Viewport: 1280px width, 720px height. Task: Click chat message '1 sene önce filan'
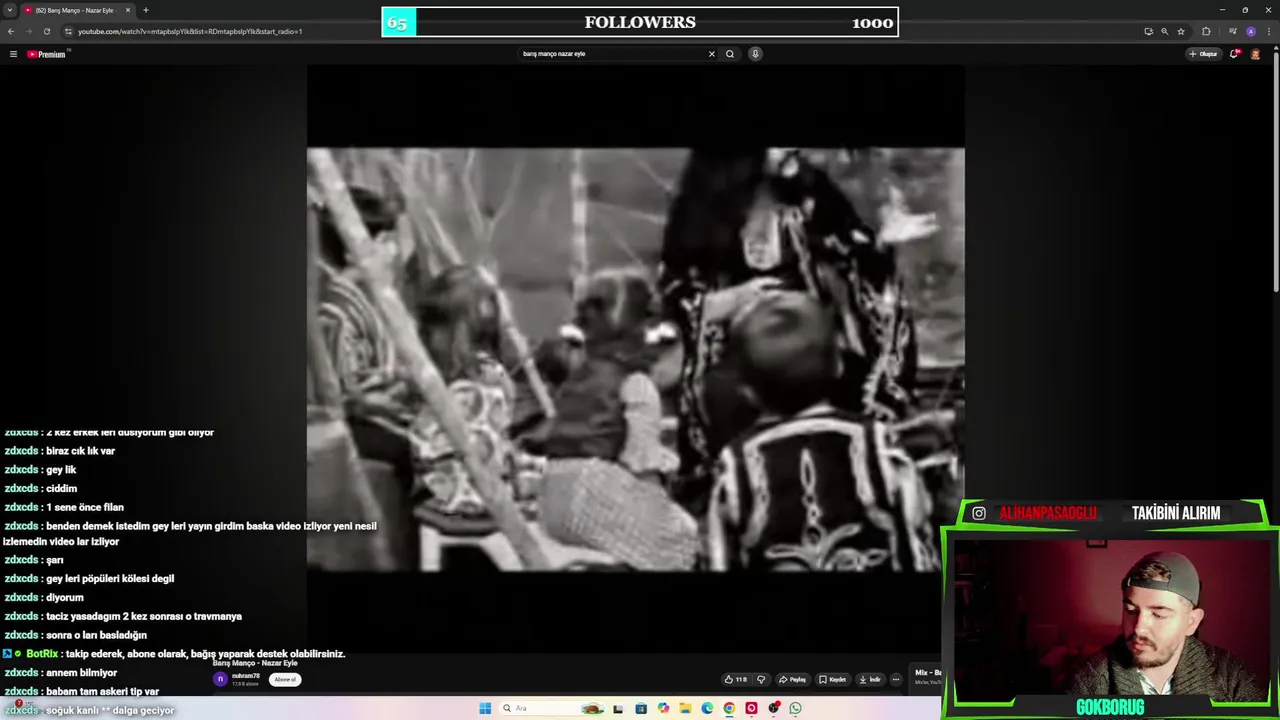point(64,507)
